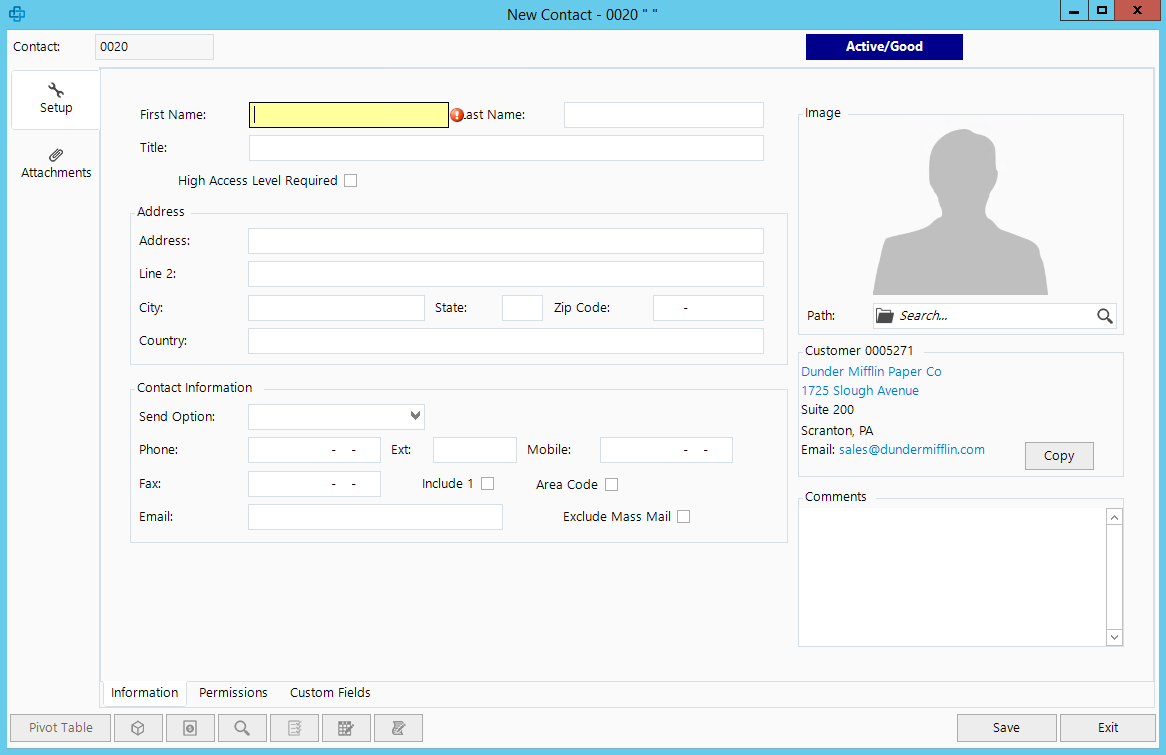Click the folder icon in the image Path field

884,315
